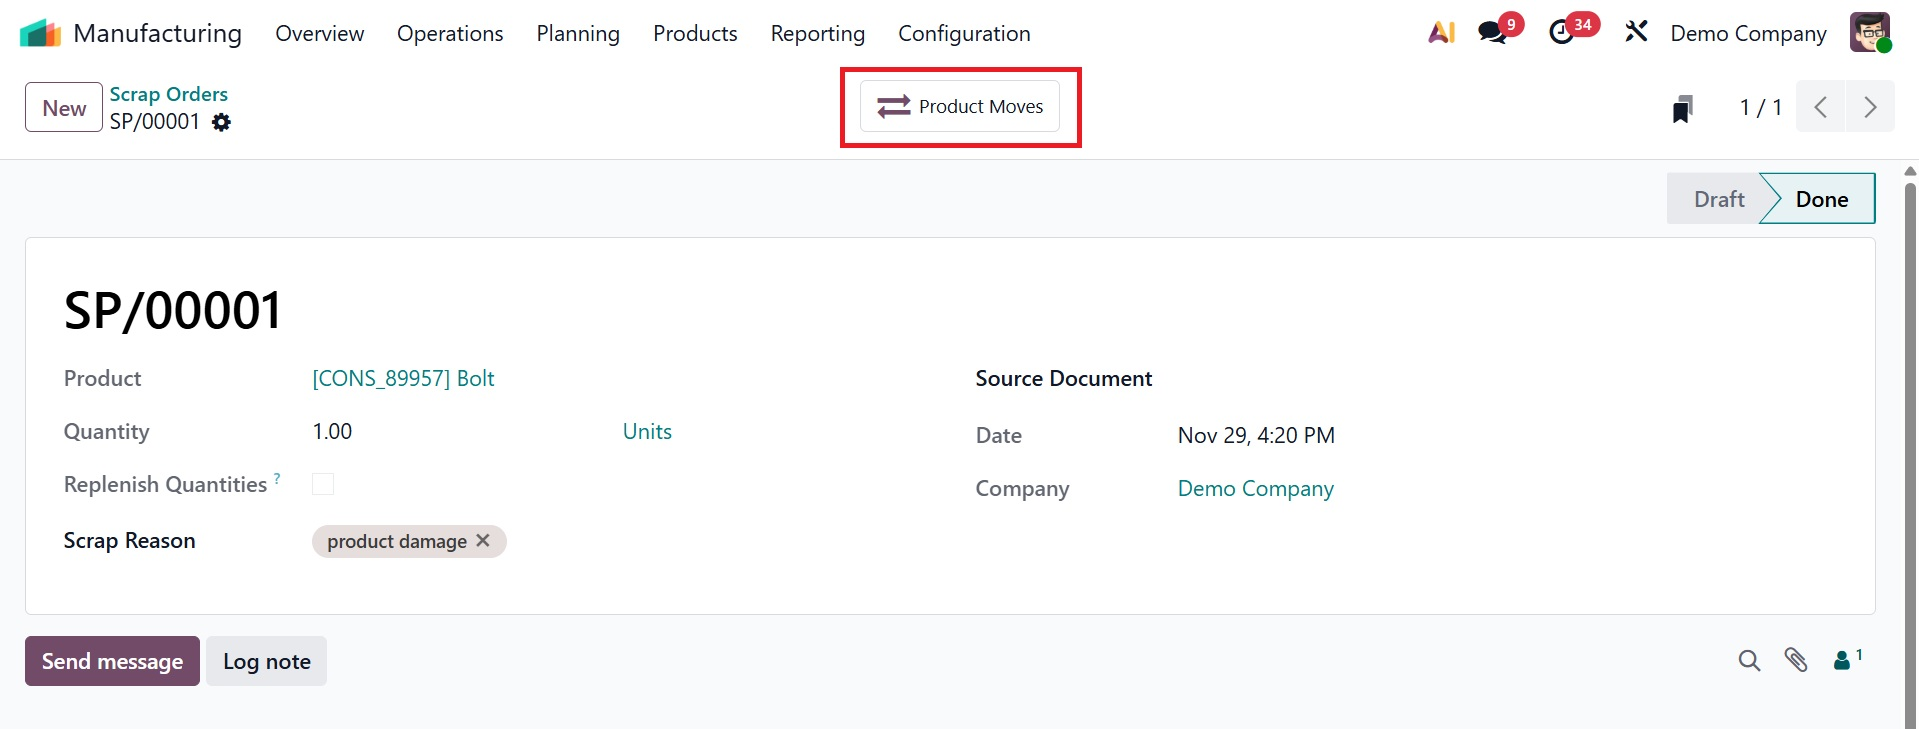Open the Reporting menu

coord(817,34)
